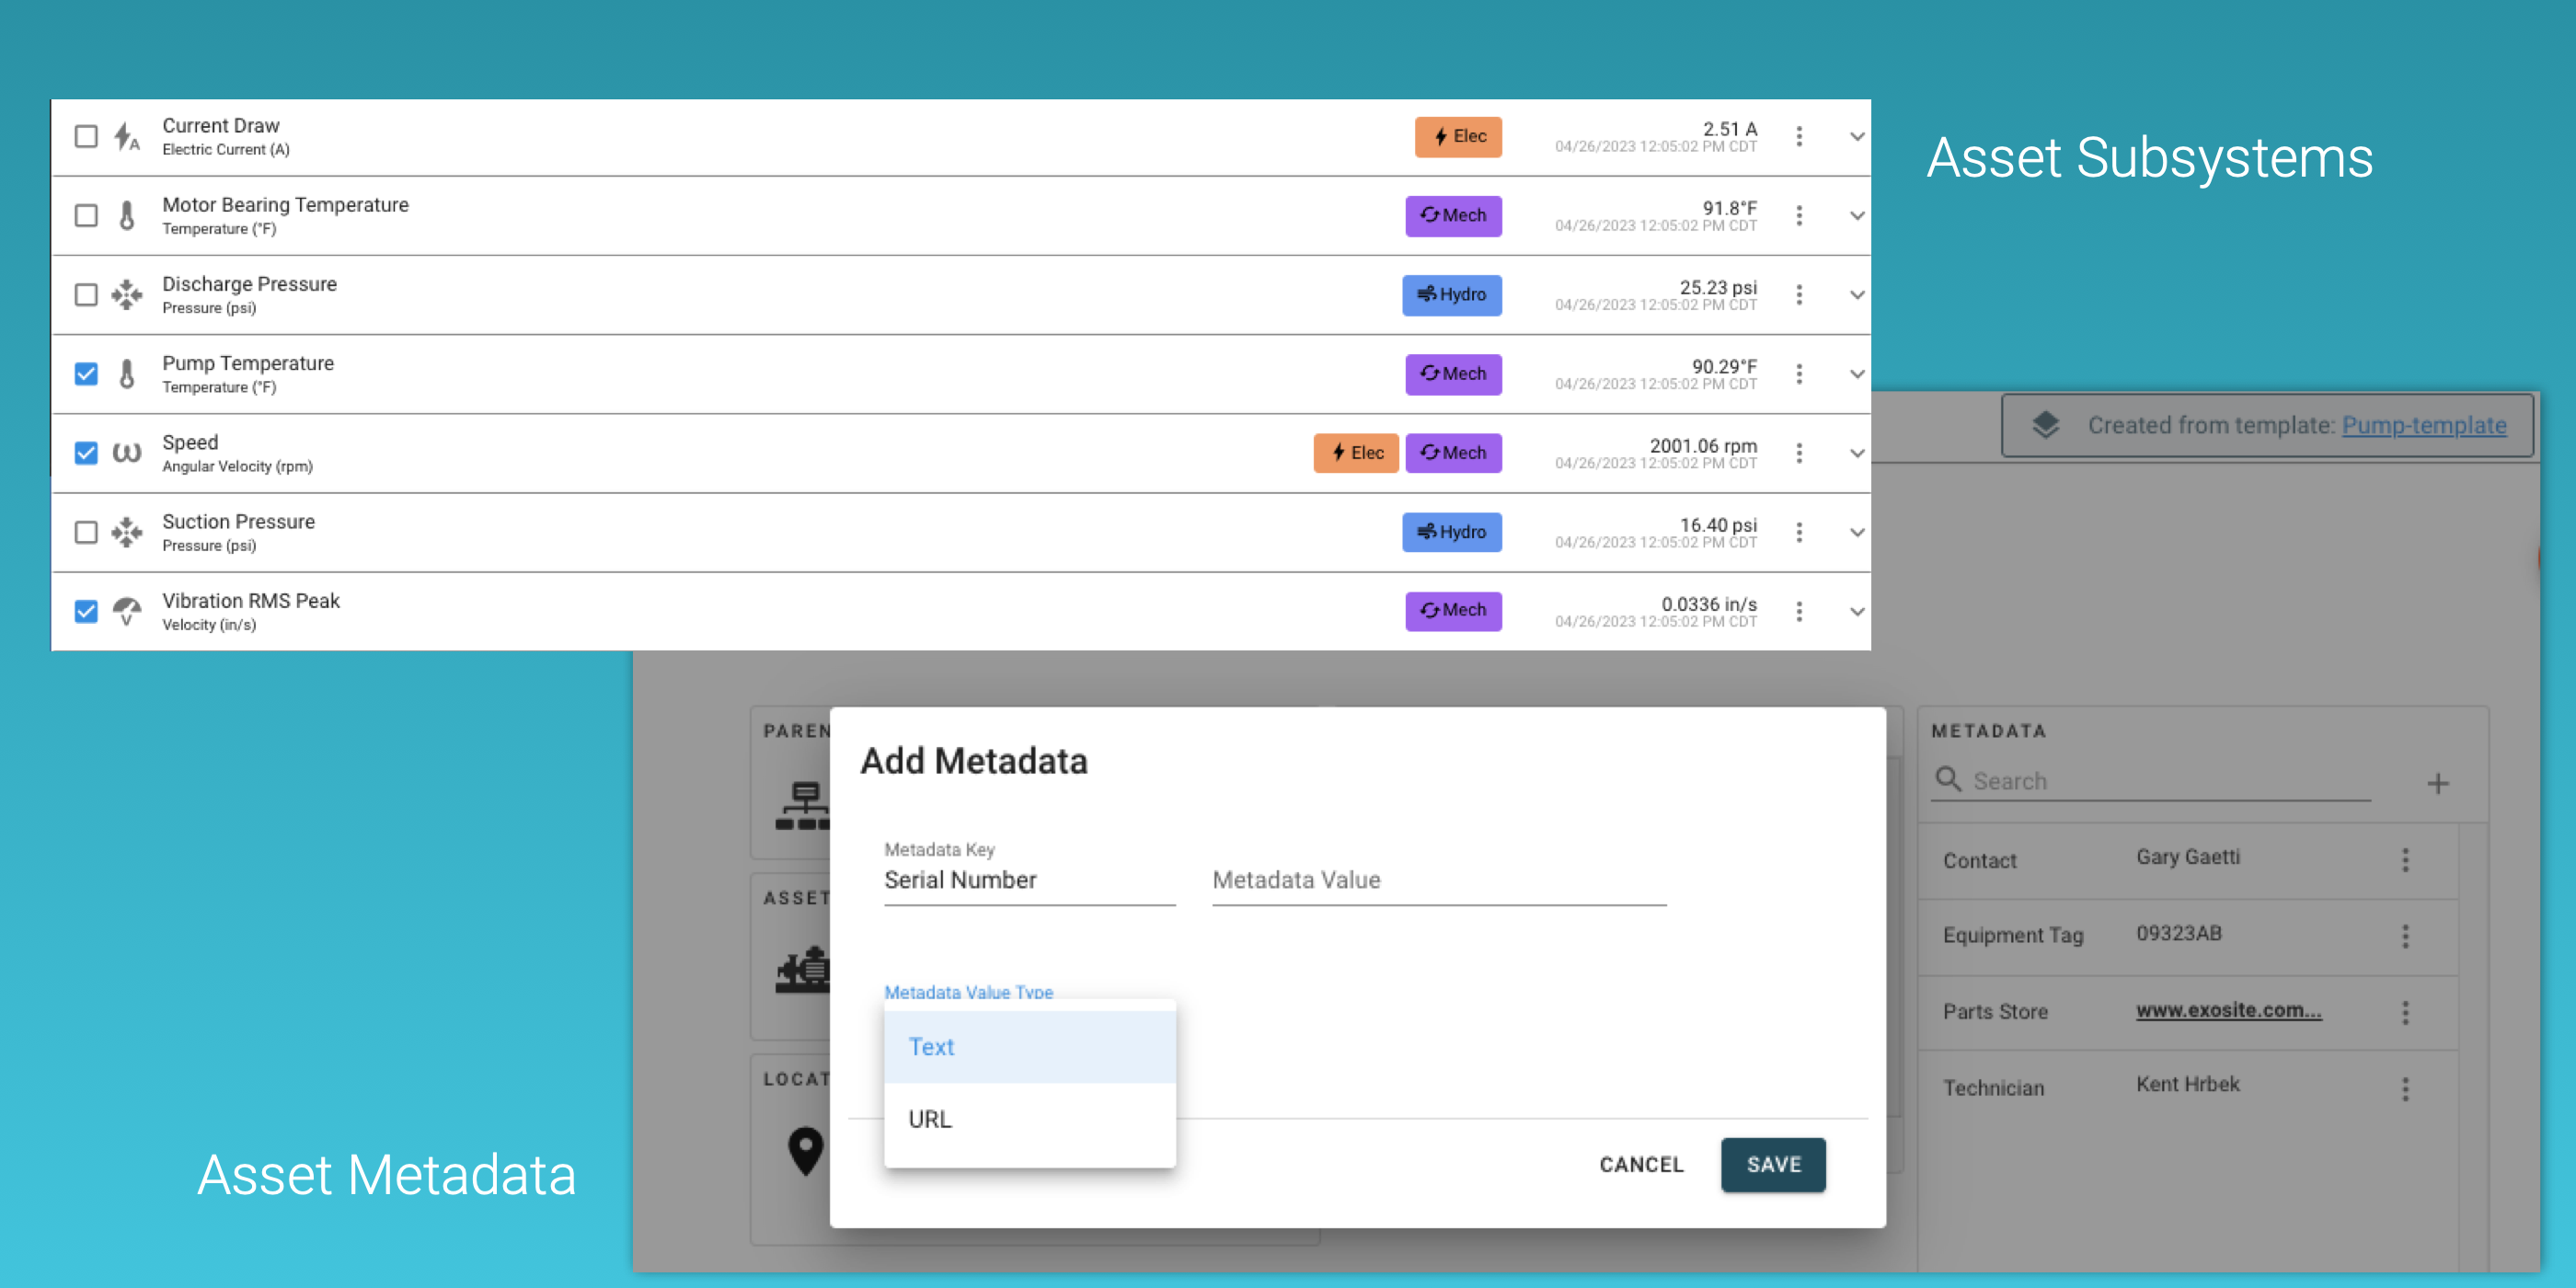This screenshot has height=1288, width=2576.
Task: Open the Pump-template link
Action: point(2423,425)
